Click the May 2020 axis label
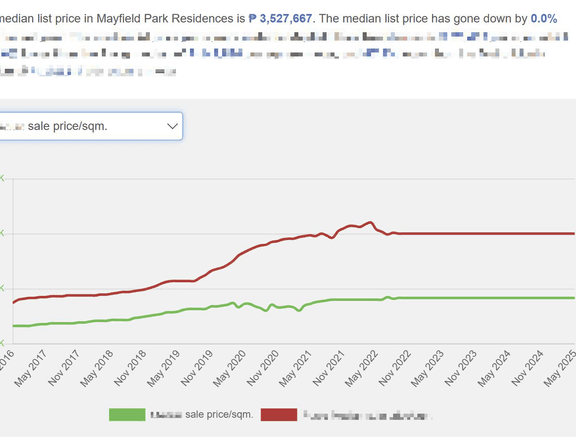 (230, 368)
